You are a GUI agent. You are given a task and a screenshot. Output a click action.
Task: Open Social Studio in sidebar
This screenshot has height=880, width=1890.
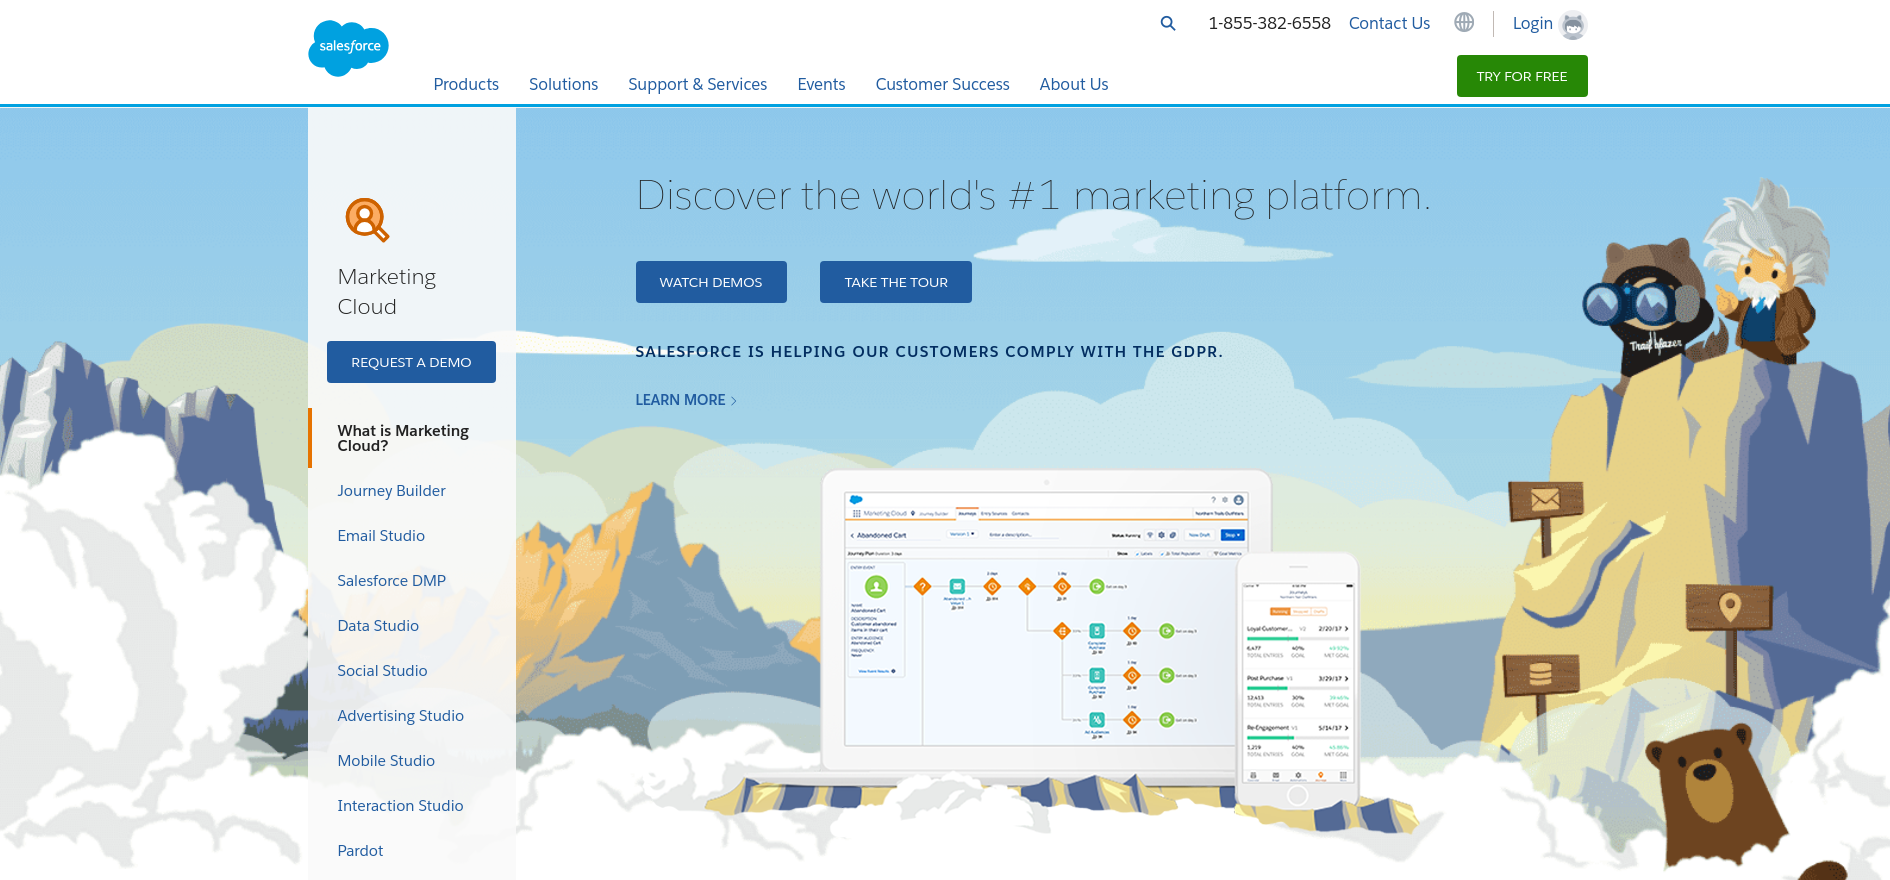[x=382, y=671]
